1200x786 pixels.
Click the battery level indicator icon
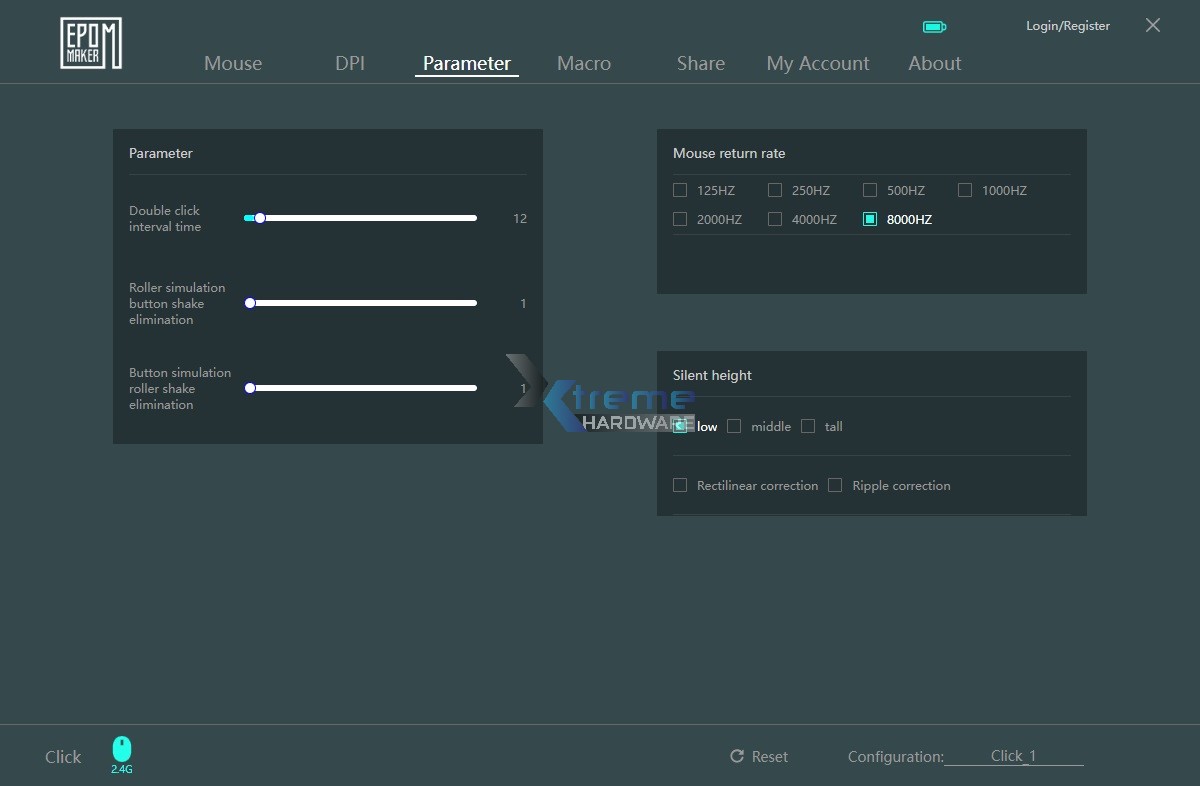(x=934, y=26)
